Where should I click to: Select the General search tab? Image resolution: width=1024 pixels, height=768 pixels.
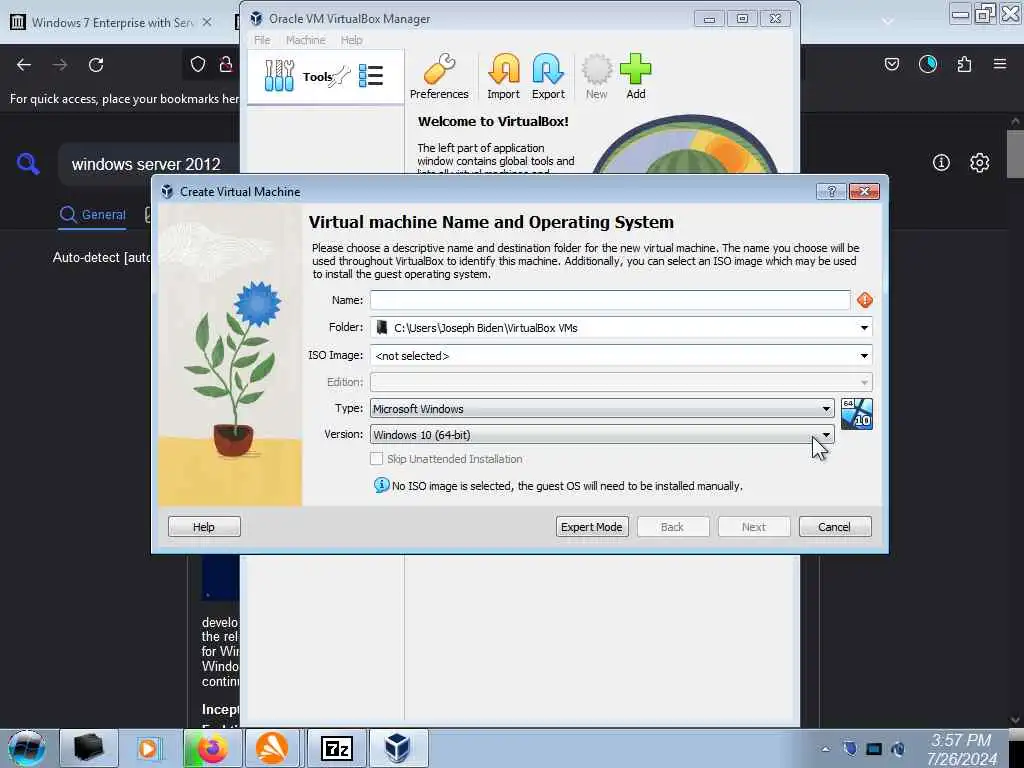(x=92, y=215)
